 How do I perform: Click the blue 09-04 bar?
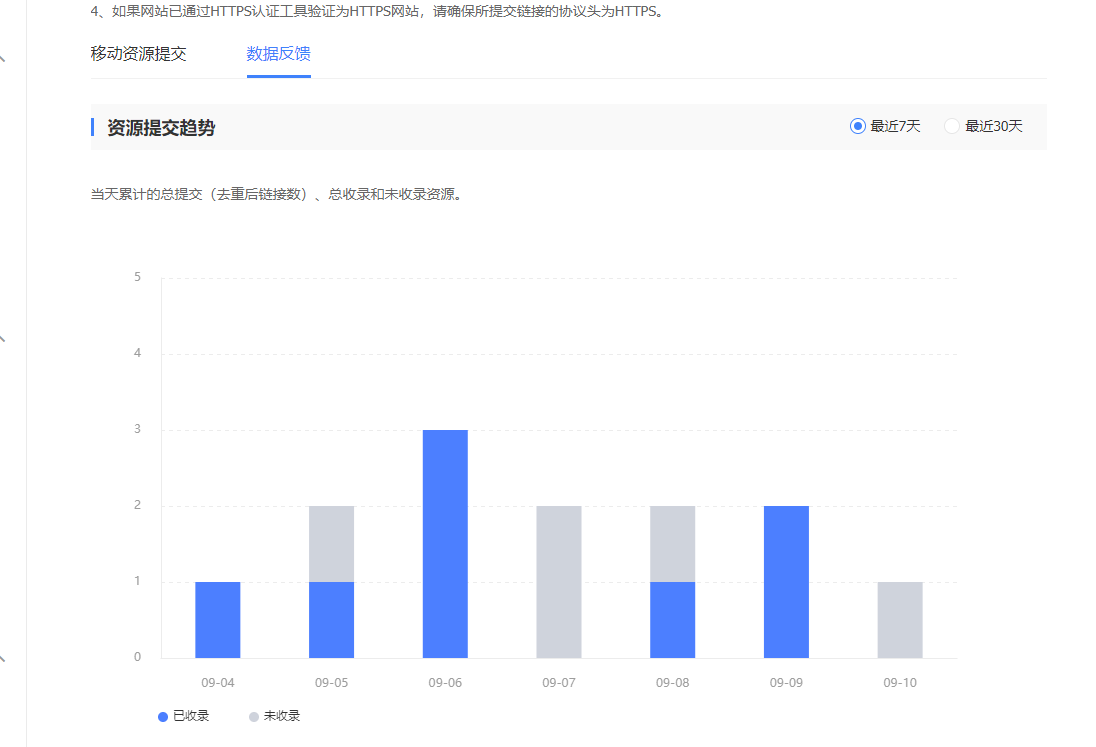218,620
